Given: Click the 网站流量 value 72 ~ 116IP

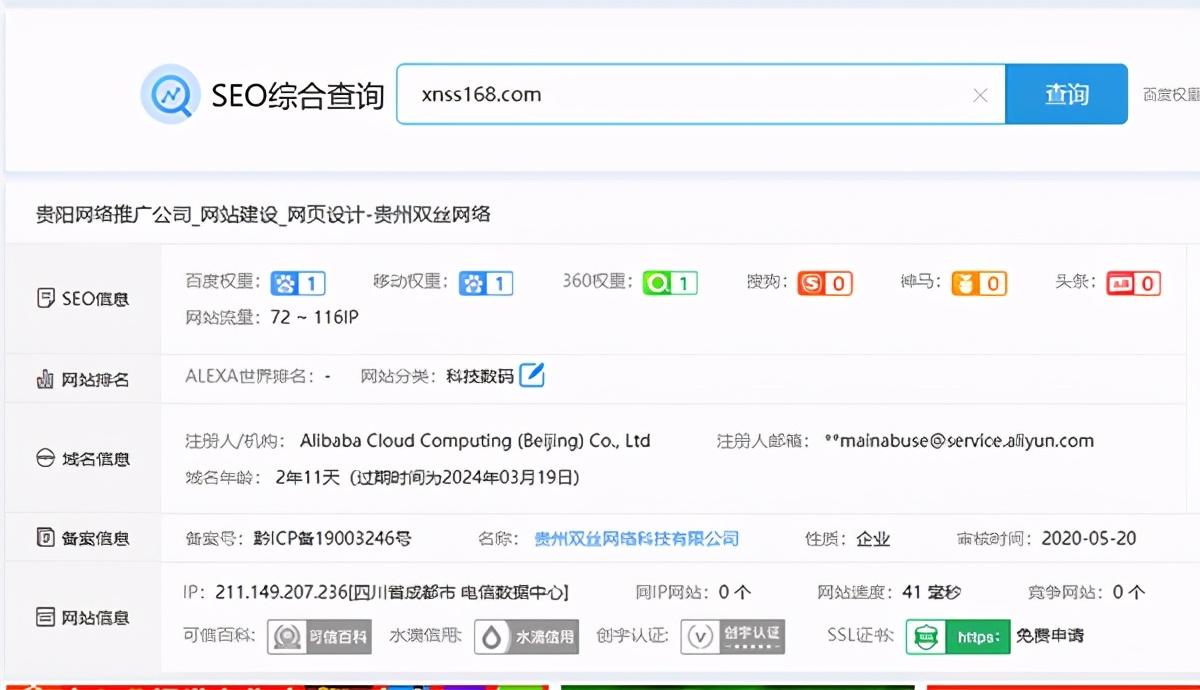Looking at the screenshot, I should click(314, 317).
